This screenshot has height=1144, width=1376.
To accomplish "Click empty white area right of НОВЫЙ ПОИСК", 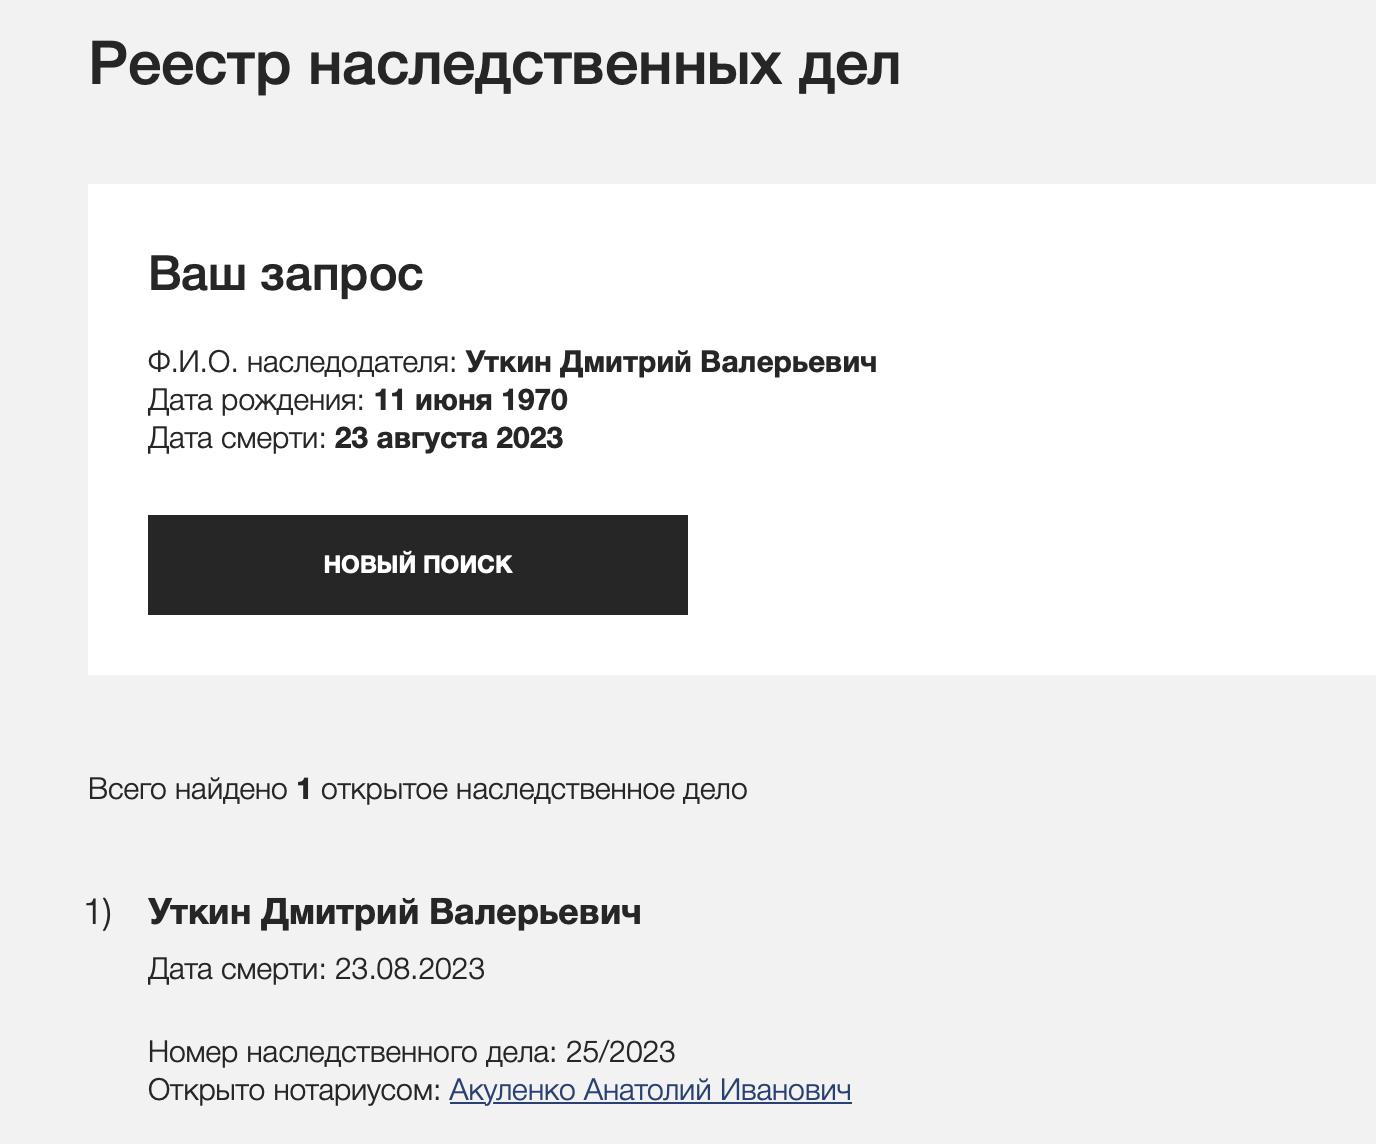I will (x=1000, y=564).
